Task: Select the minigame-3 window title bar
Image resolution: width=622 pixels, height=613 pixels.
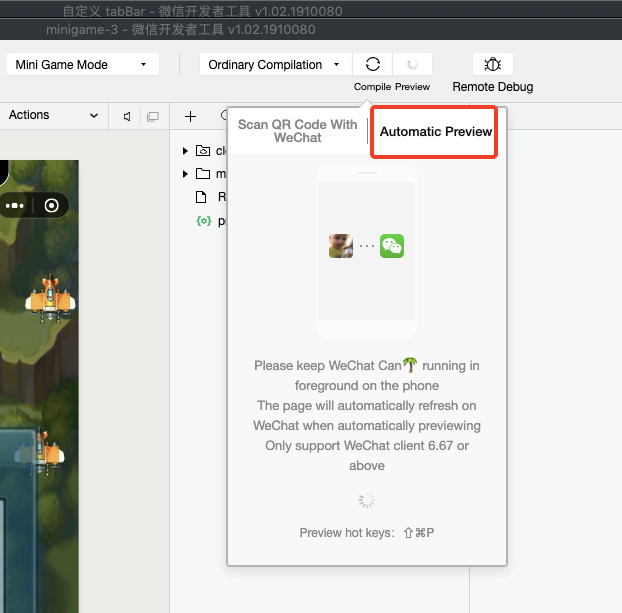Action: (311, 30)
